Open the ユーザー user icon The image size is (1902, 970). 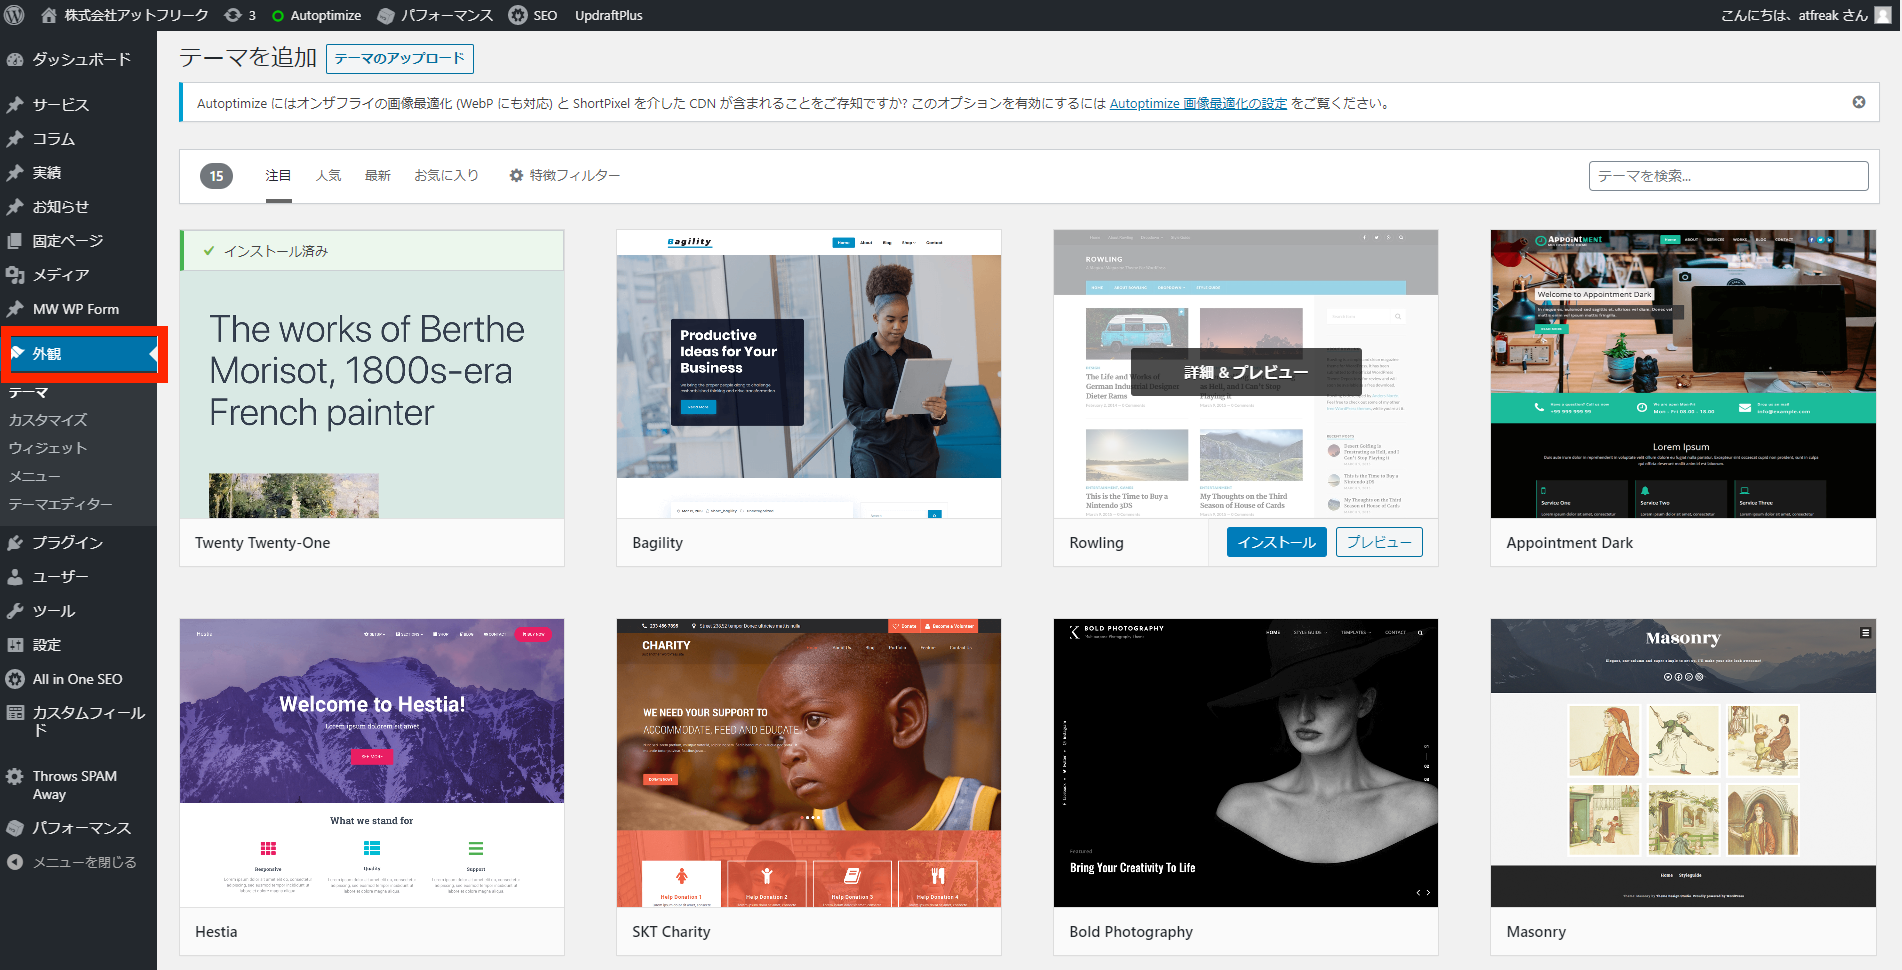click(15, 577)
